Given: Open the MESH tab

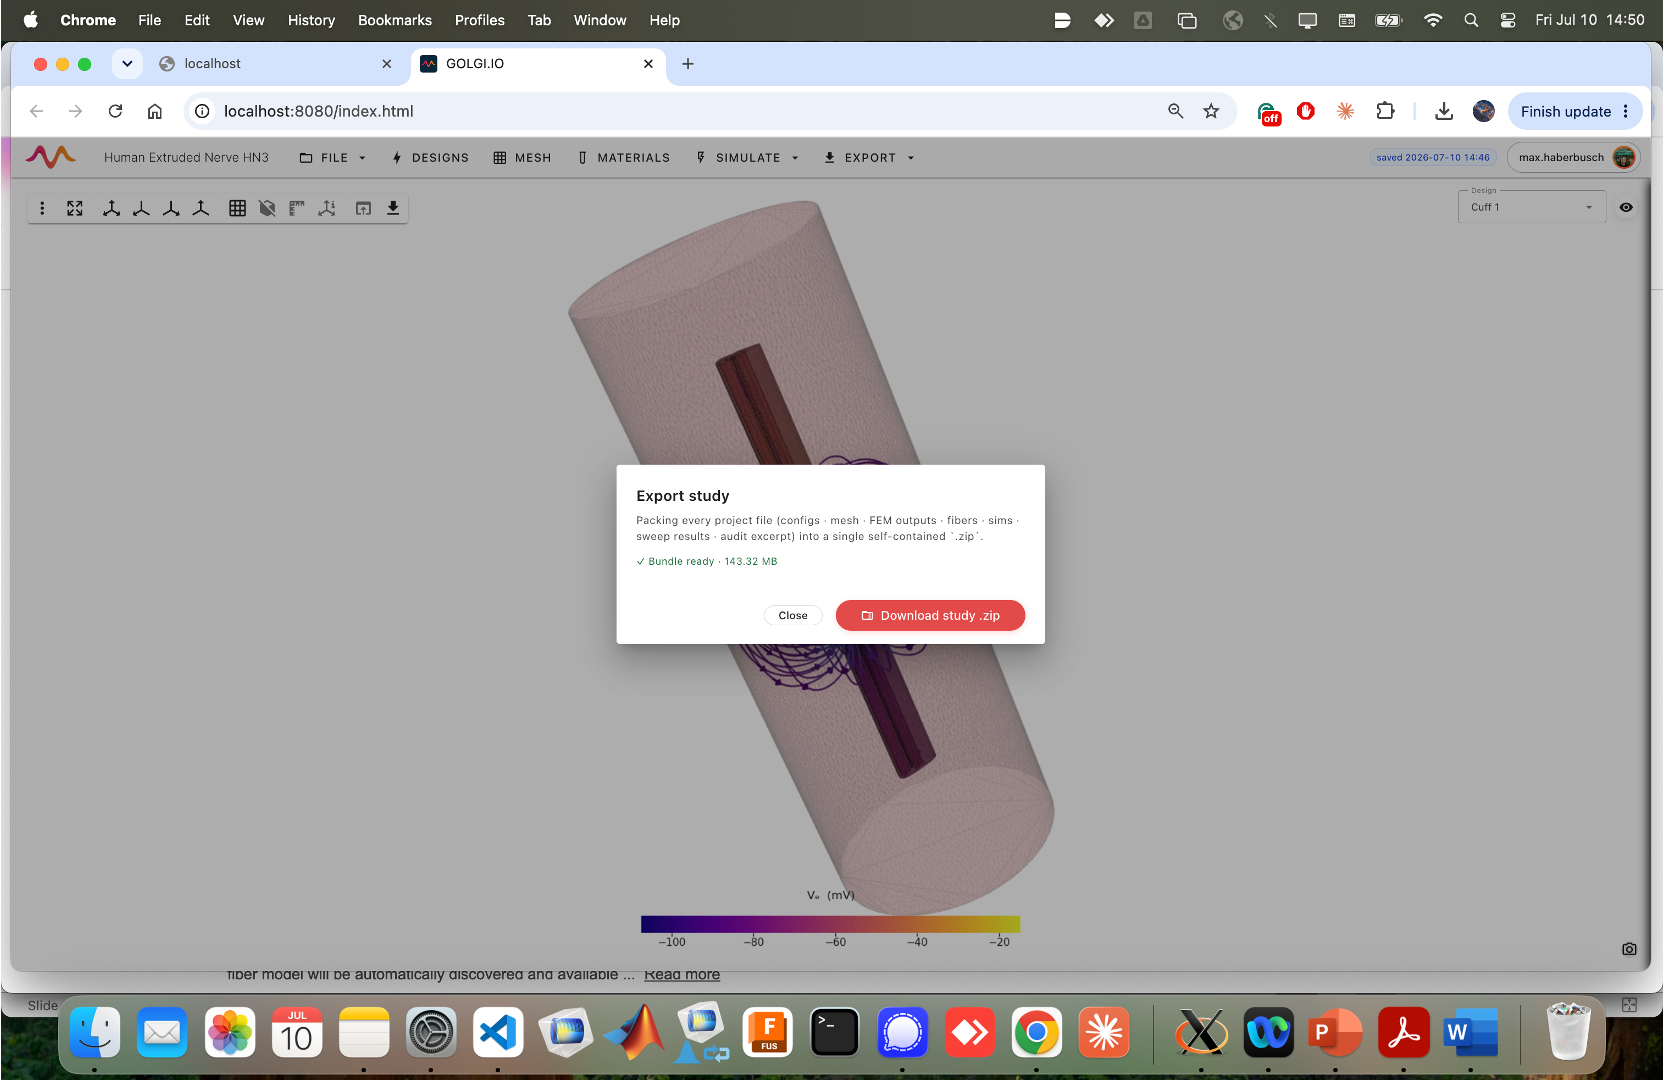Looking at the screenshot, I should (522, 158).
